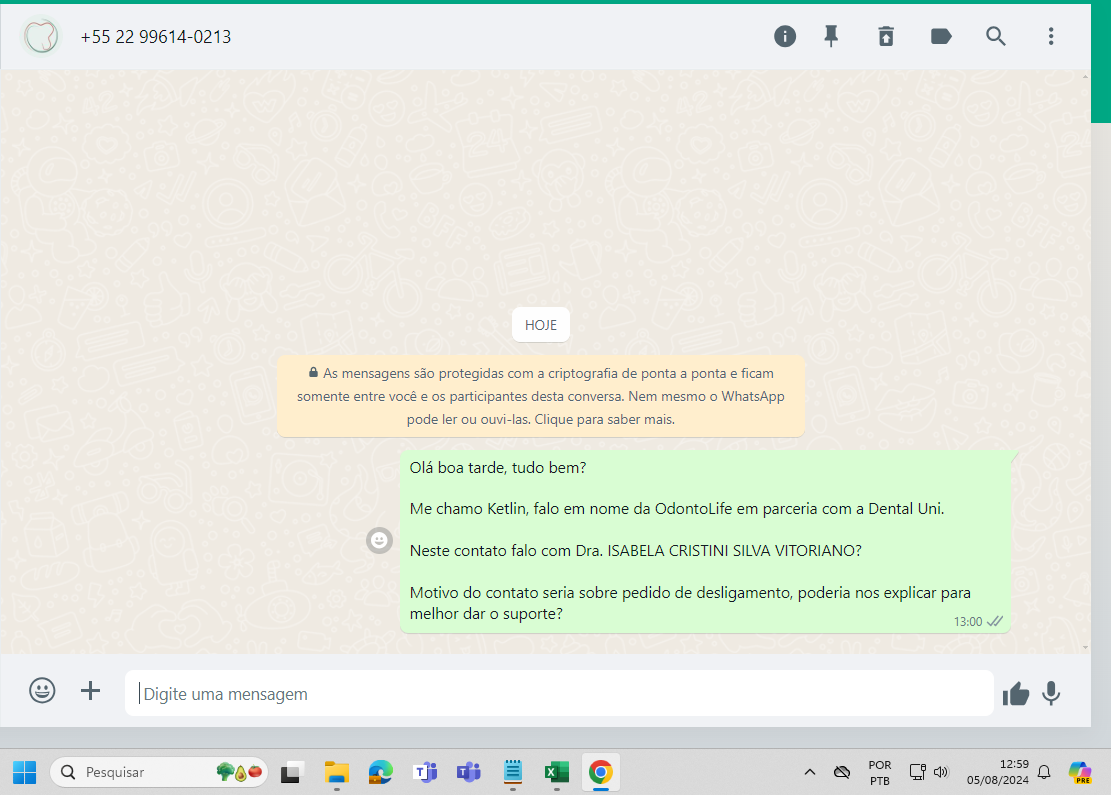React to the message with smiley icon
Viewport: 1111px width, 795px height.
pos(379,541)
